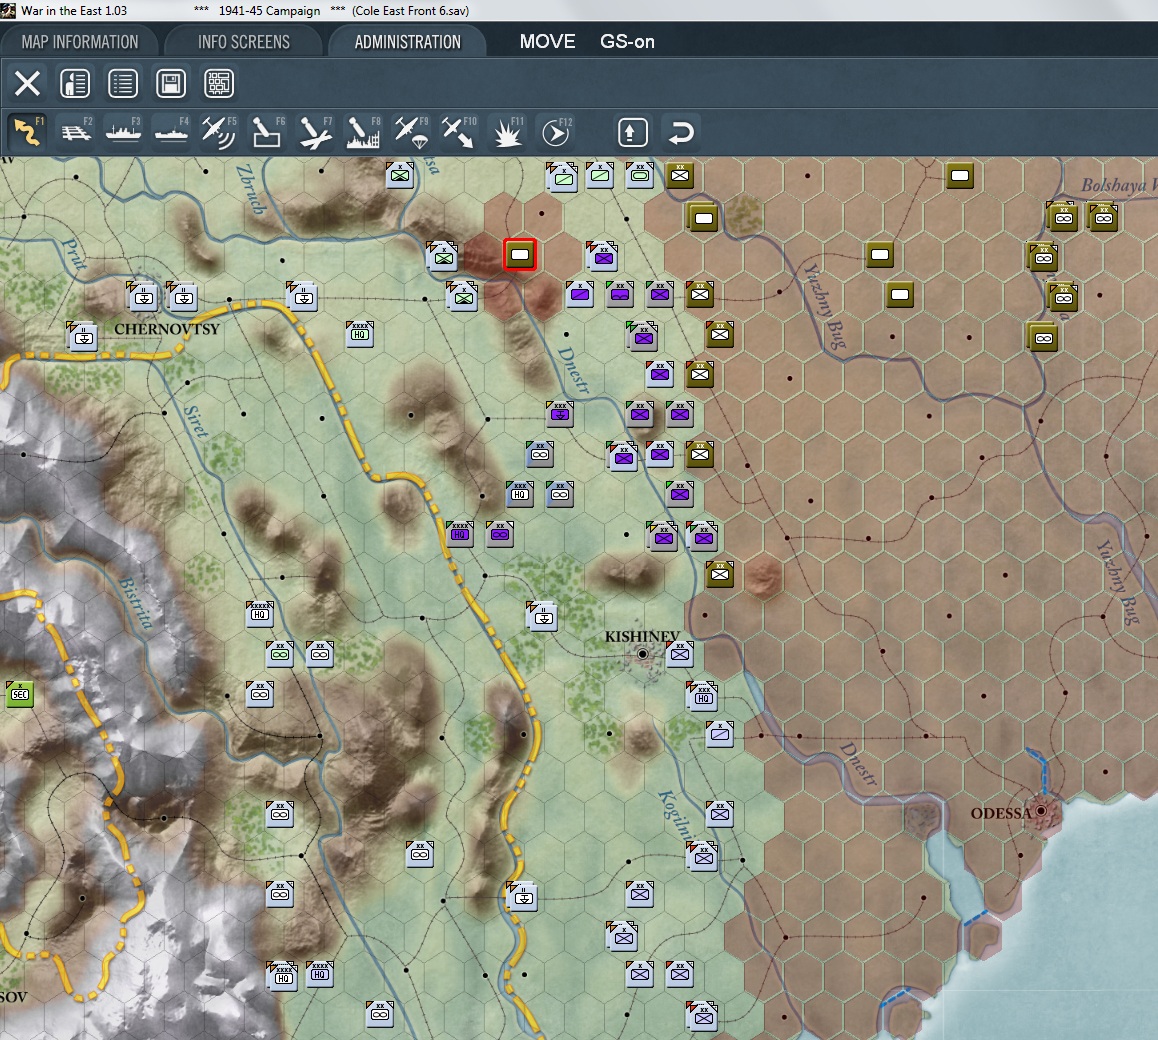The image size is (1158, 1040).
Task: Choose F8 bomb city mode
Action: click(363, 133)
